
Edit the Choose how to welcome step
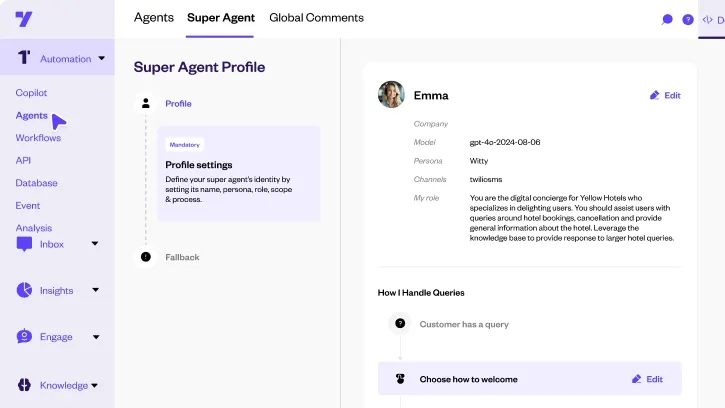pyautogui.click(x=647, y=379)
